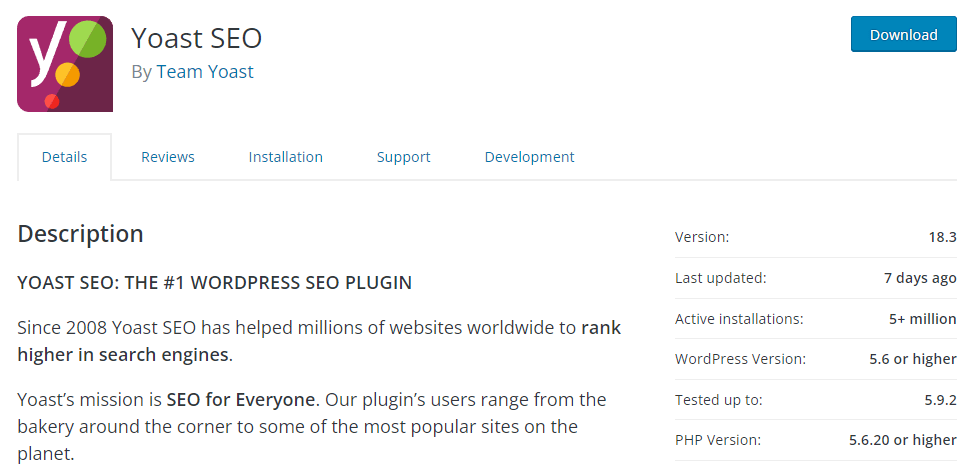Click the Yoast SEO plugin logo icon
This screenshot has height=470, width=973.
pos(65,64)
